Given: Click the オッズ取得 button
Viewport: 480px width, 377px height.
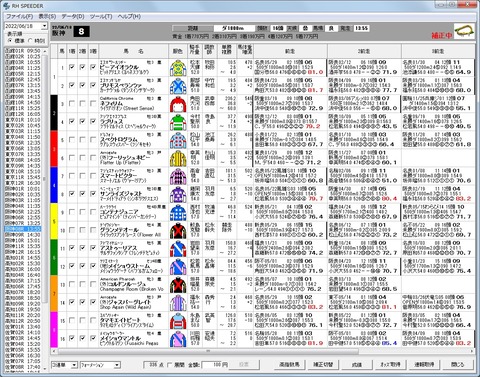Looking at the screenshot, I should [x=390, y=365].
